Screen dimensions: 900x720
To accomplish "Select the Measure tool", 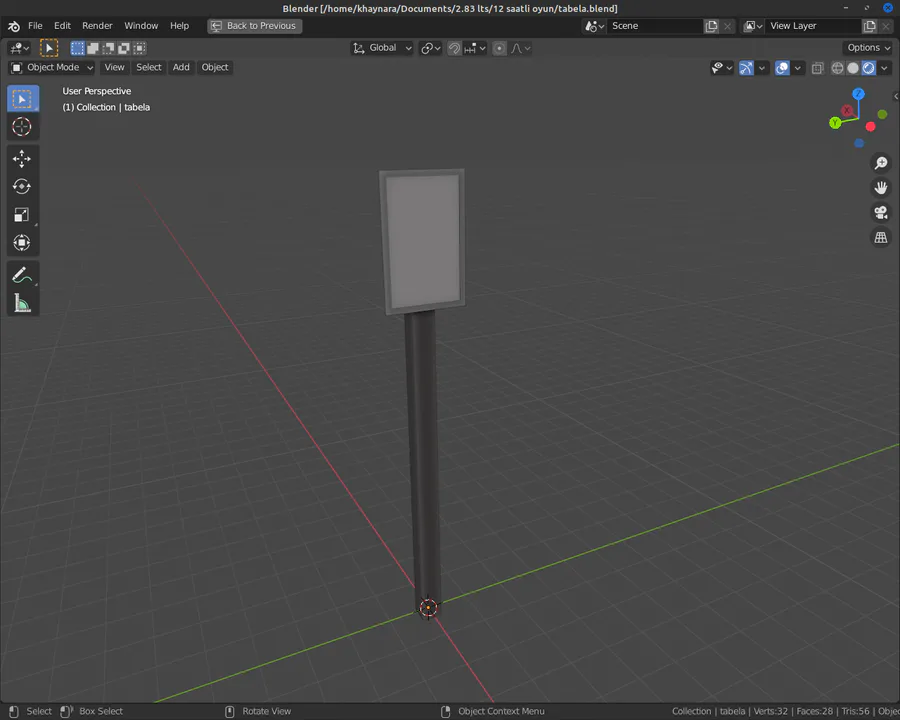I will pyautogui.click(x=22, y=303).
